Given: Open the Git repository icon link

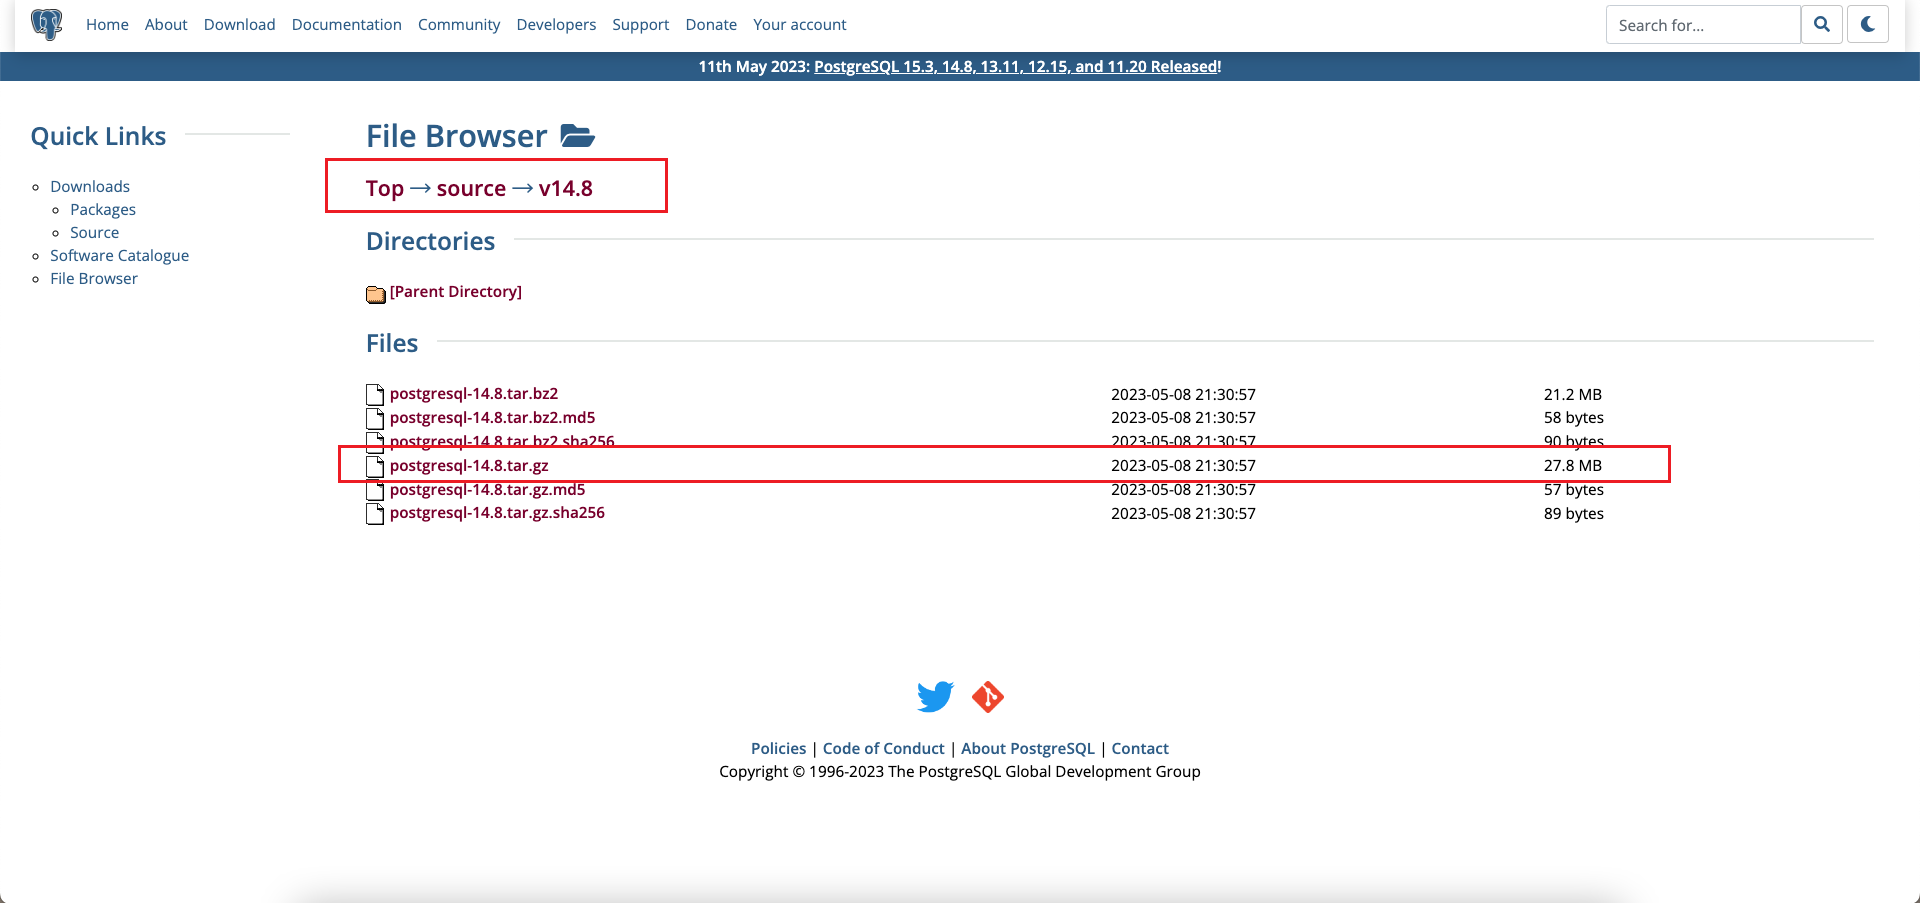Looking at the screenshot, I should point(988,696).
